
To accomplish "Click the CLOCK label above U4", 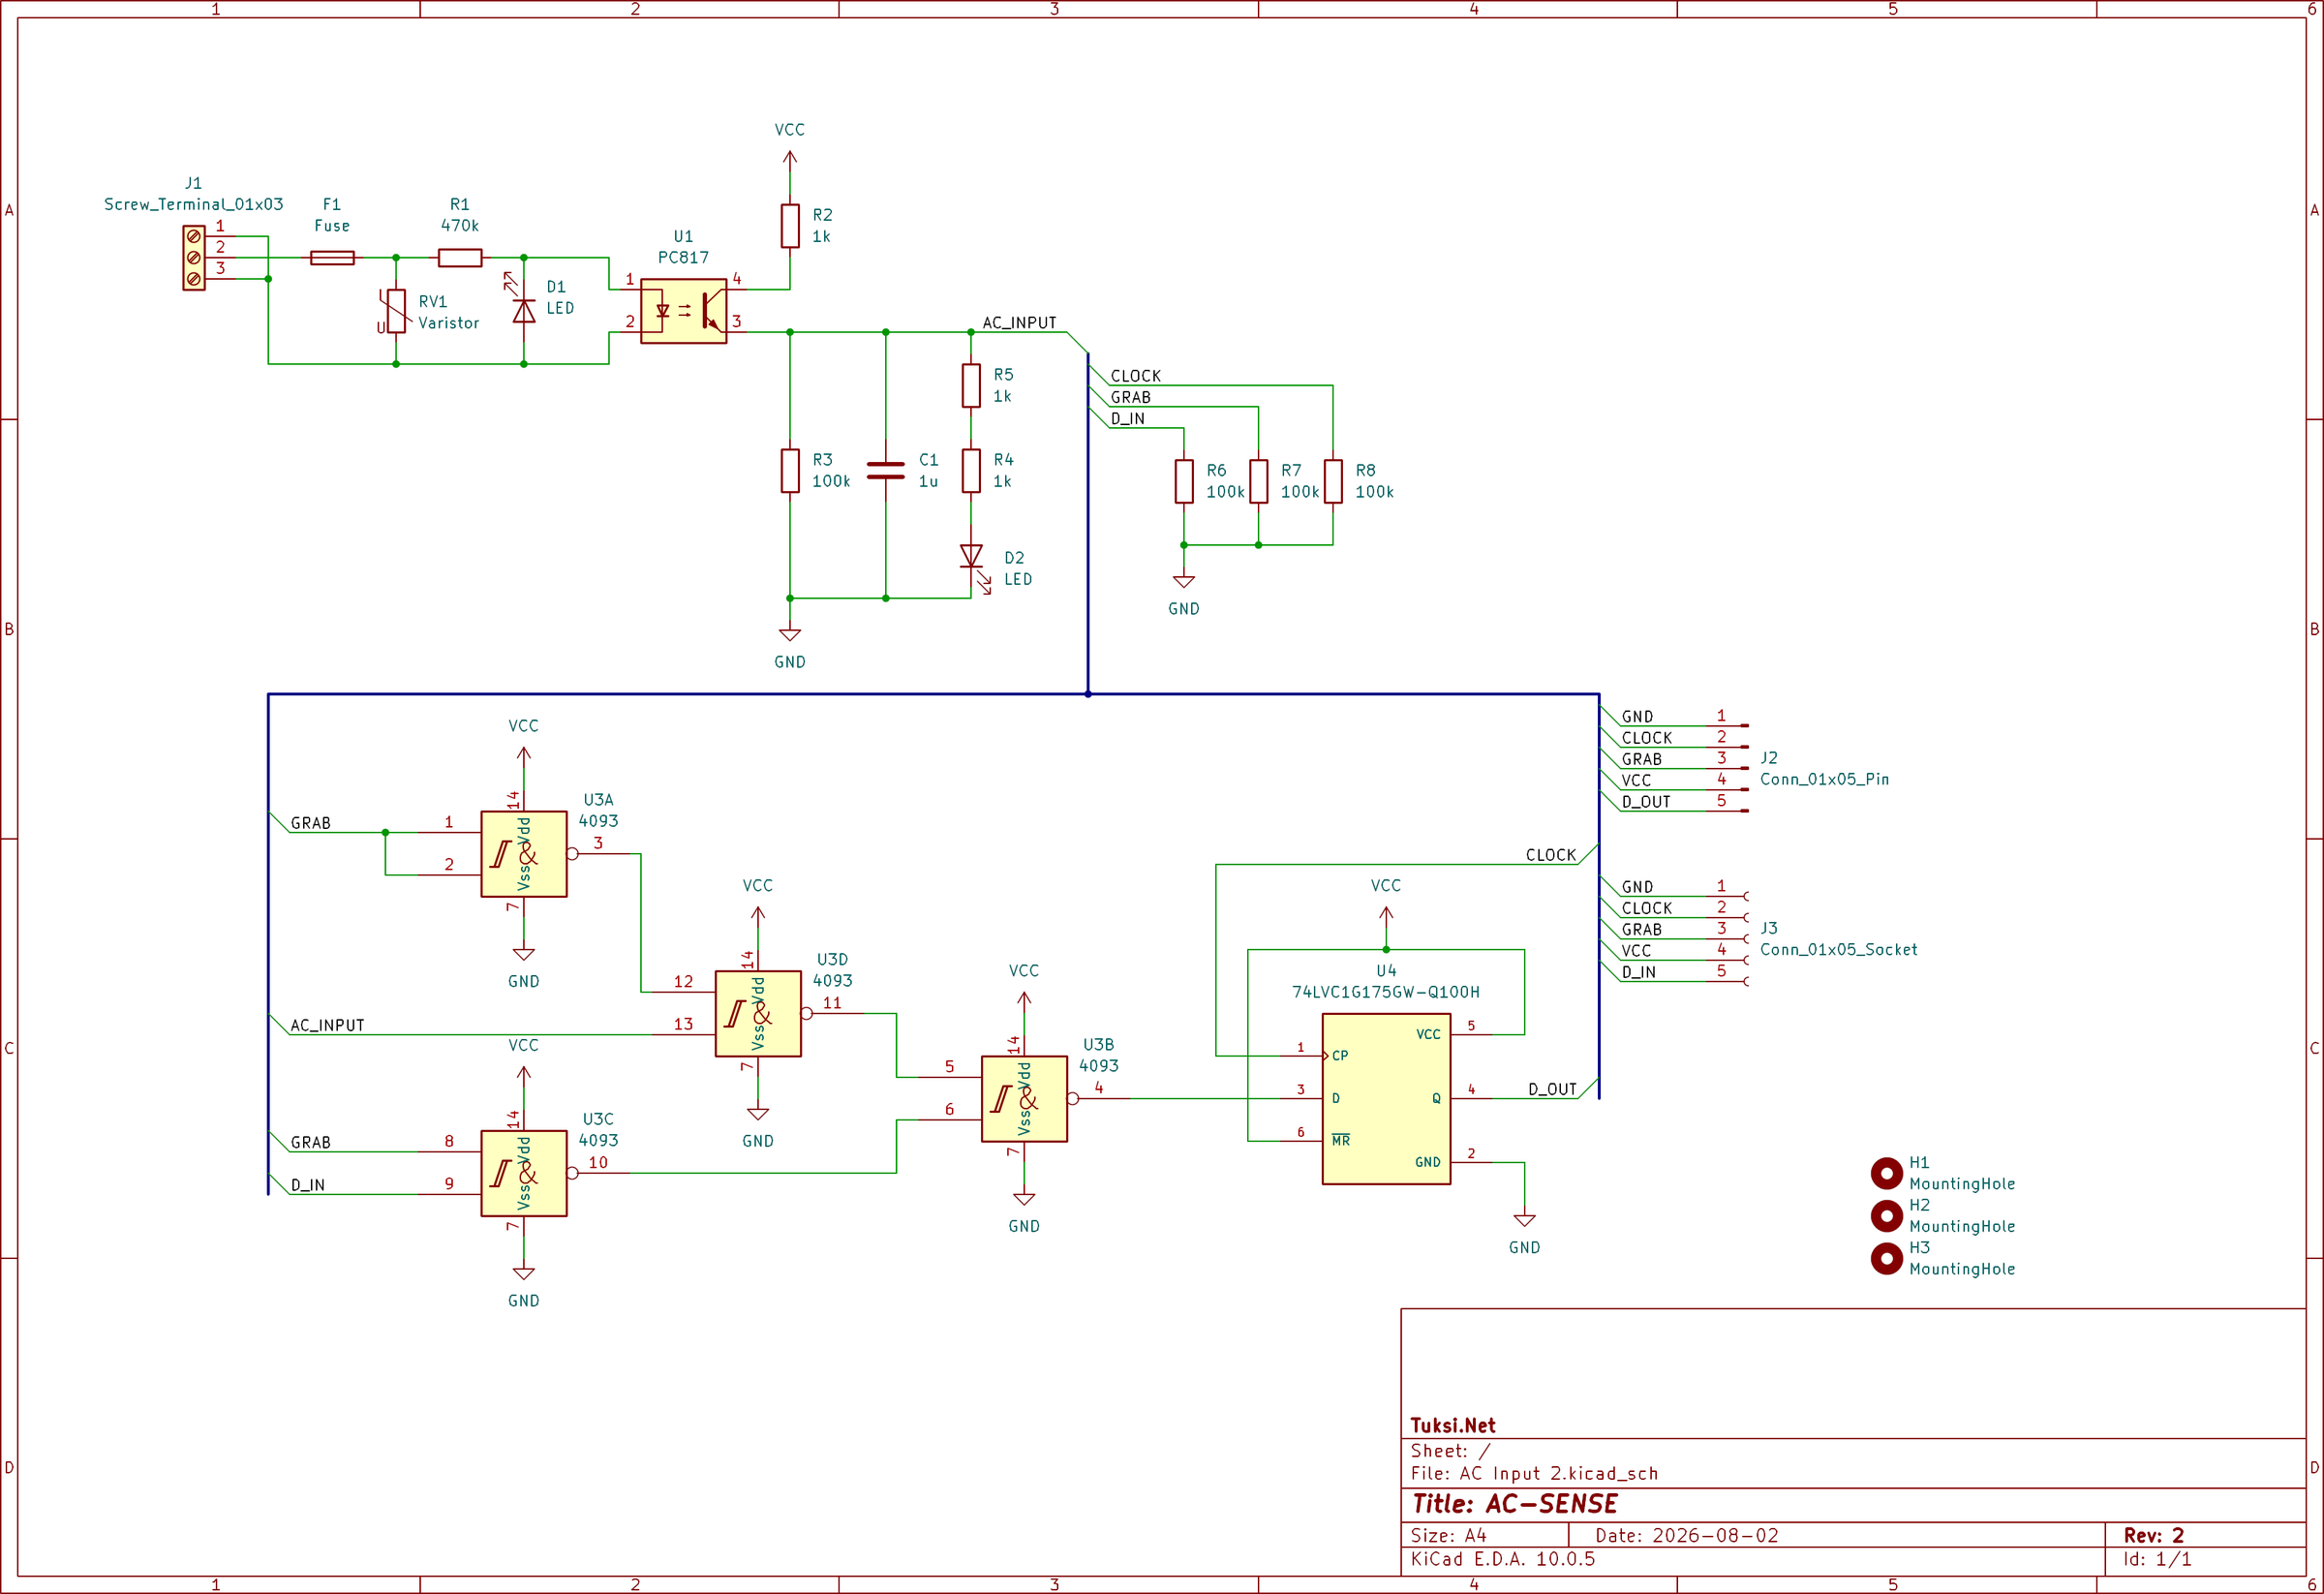I will tap(1551, 855).
